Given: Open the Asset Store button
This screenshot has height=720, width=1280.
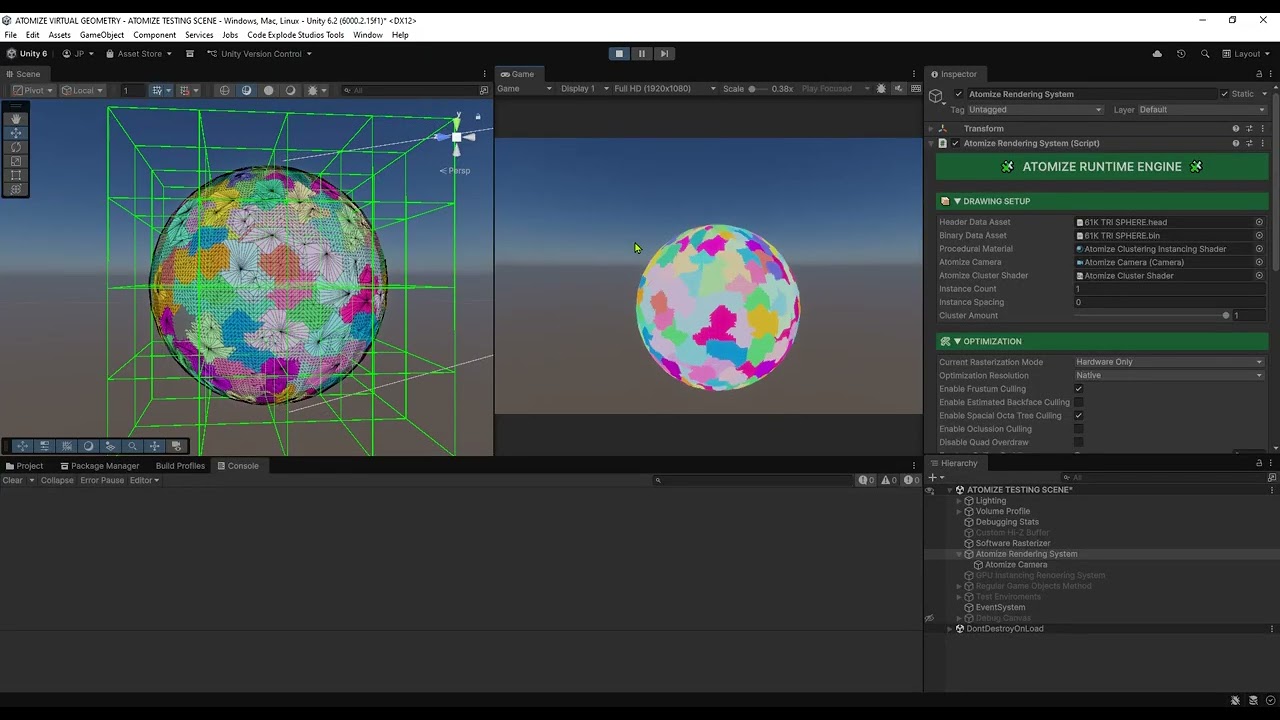Looking at the screenshot, I should 140,54.
